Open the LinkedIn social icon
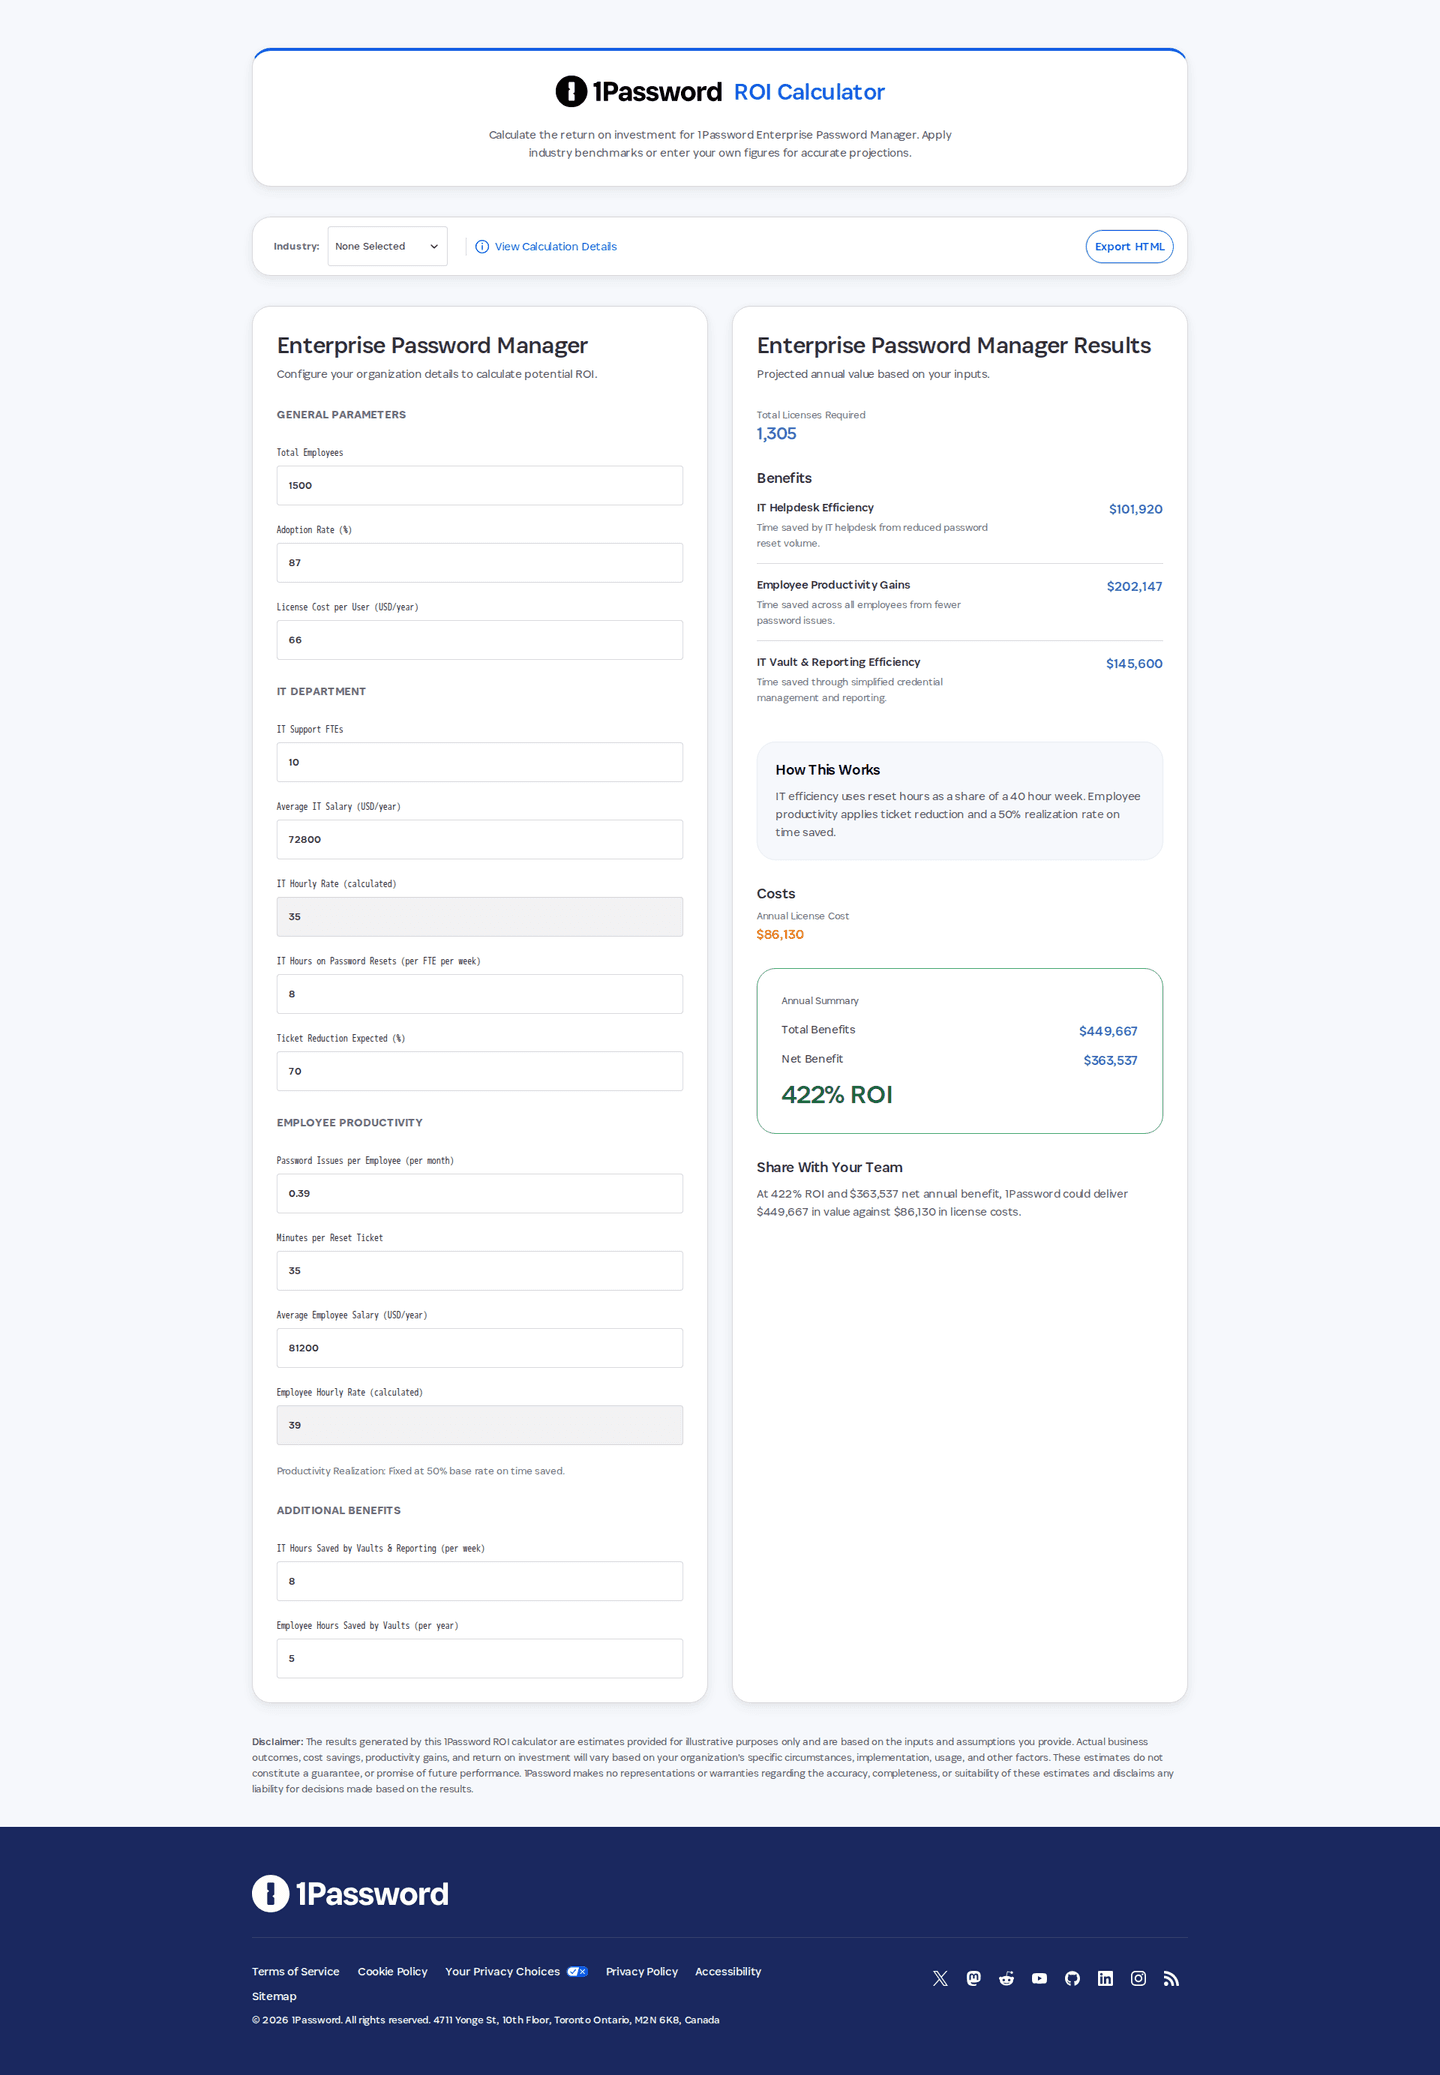 point(1105,1978)
